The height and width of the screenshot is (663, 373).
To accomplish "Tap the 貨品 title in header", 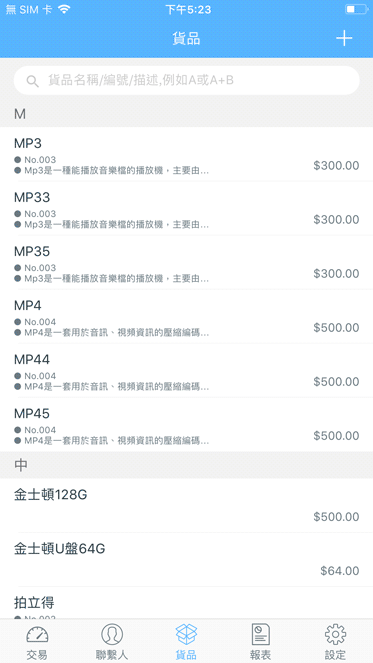I will (x=186, y=39).
